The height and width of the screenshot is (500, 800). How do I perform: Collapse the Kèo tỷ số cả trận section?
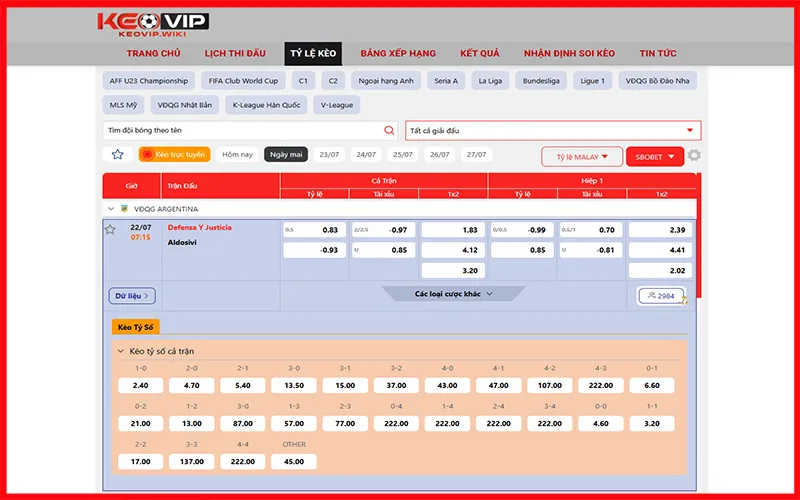121,353
